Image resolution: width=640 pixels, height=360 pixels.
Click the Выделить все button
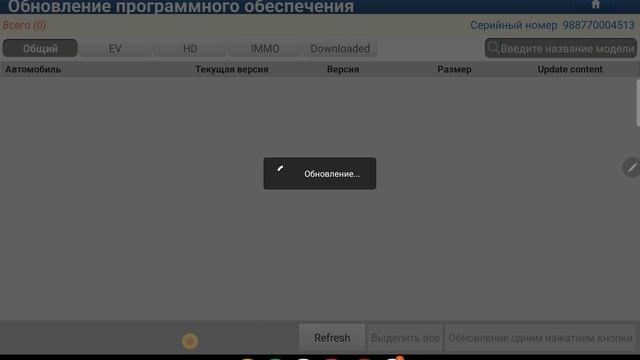tap(405, 338)
